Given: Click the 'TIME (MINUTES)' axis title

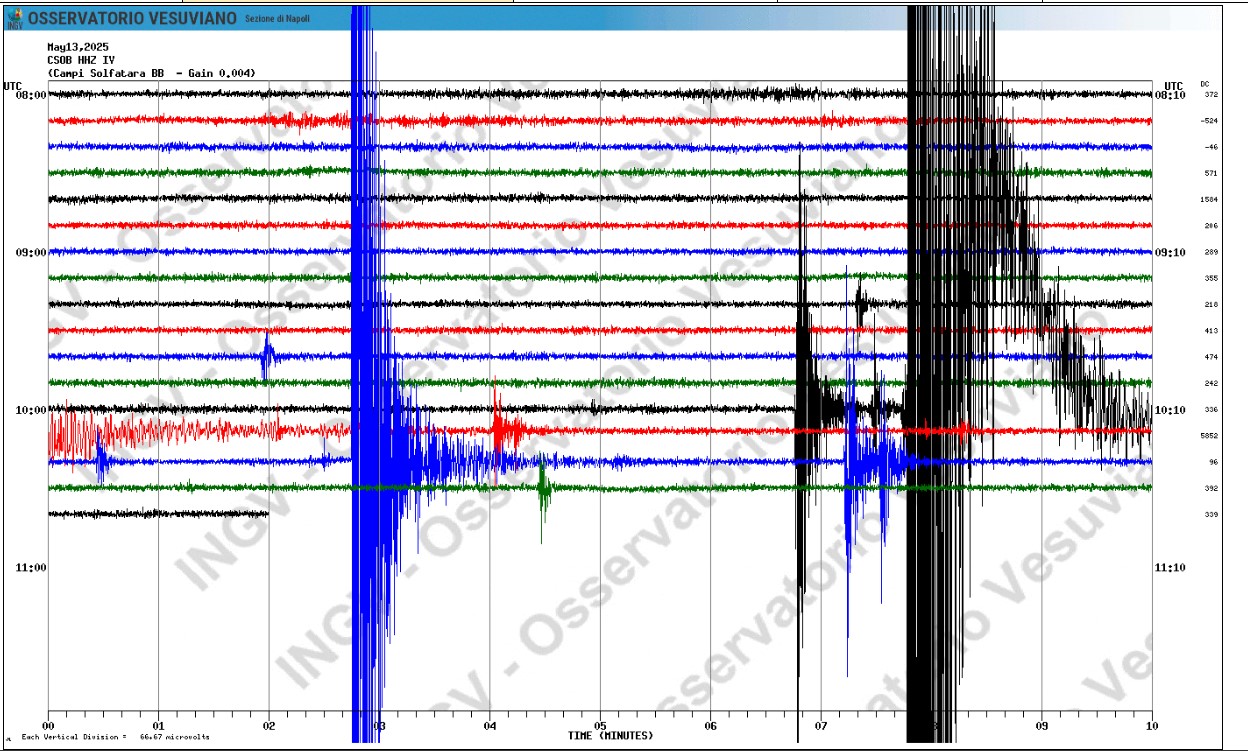Looking at the screenshot, I should click(x=610, y=736).
